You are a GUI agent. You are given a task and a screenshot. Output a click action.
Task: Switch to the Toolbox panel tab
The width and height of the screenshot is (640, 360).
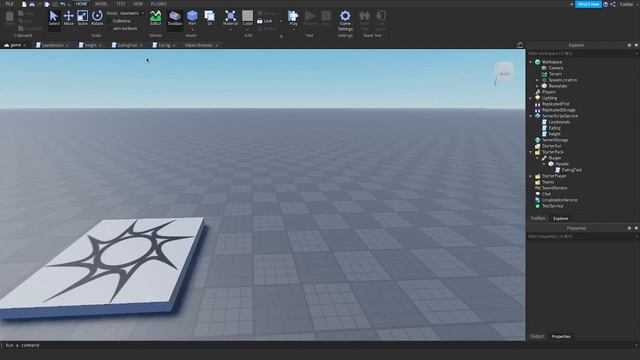[538, 218]
